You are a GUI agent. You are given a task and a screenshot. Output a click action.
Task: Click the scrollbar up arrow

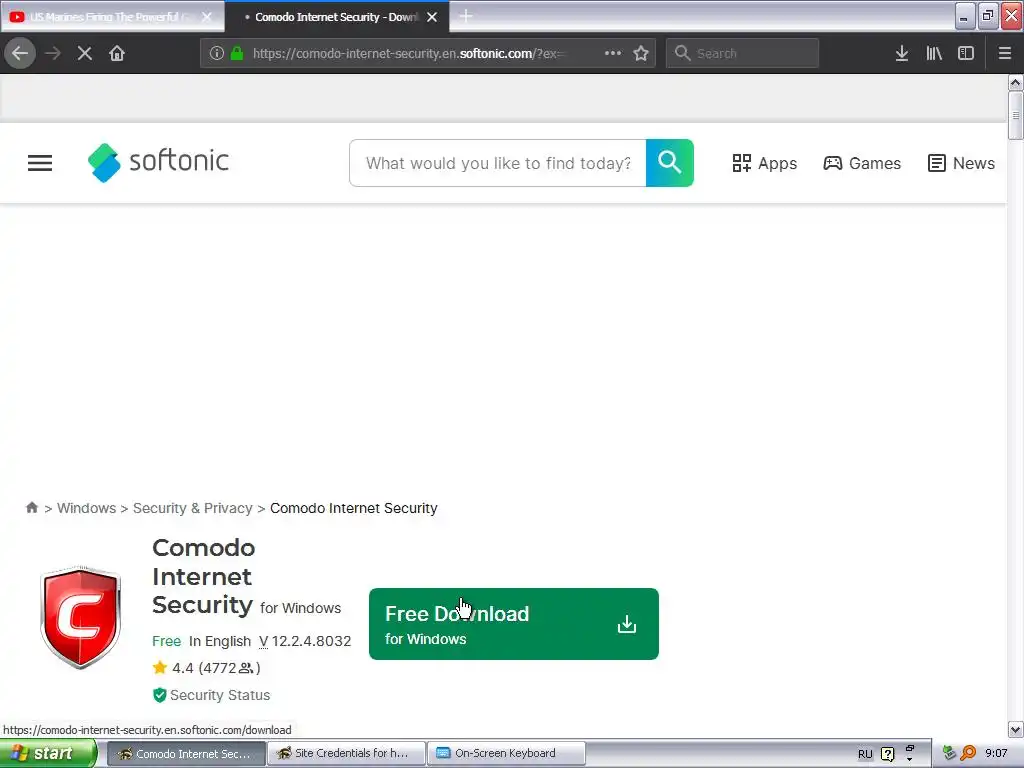pyautogui.click(x=1015, y=82)
